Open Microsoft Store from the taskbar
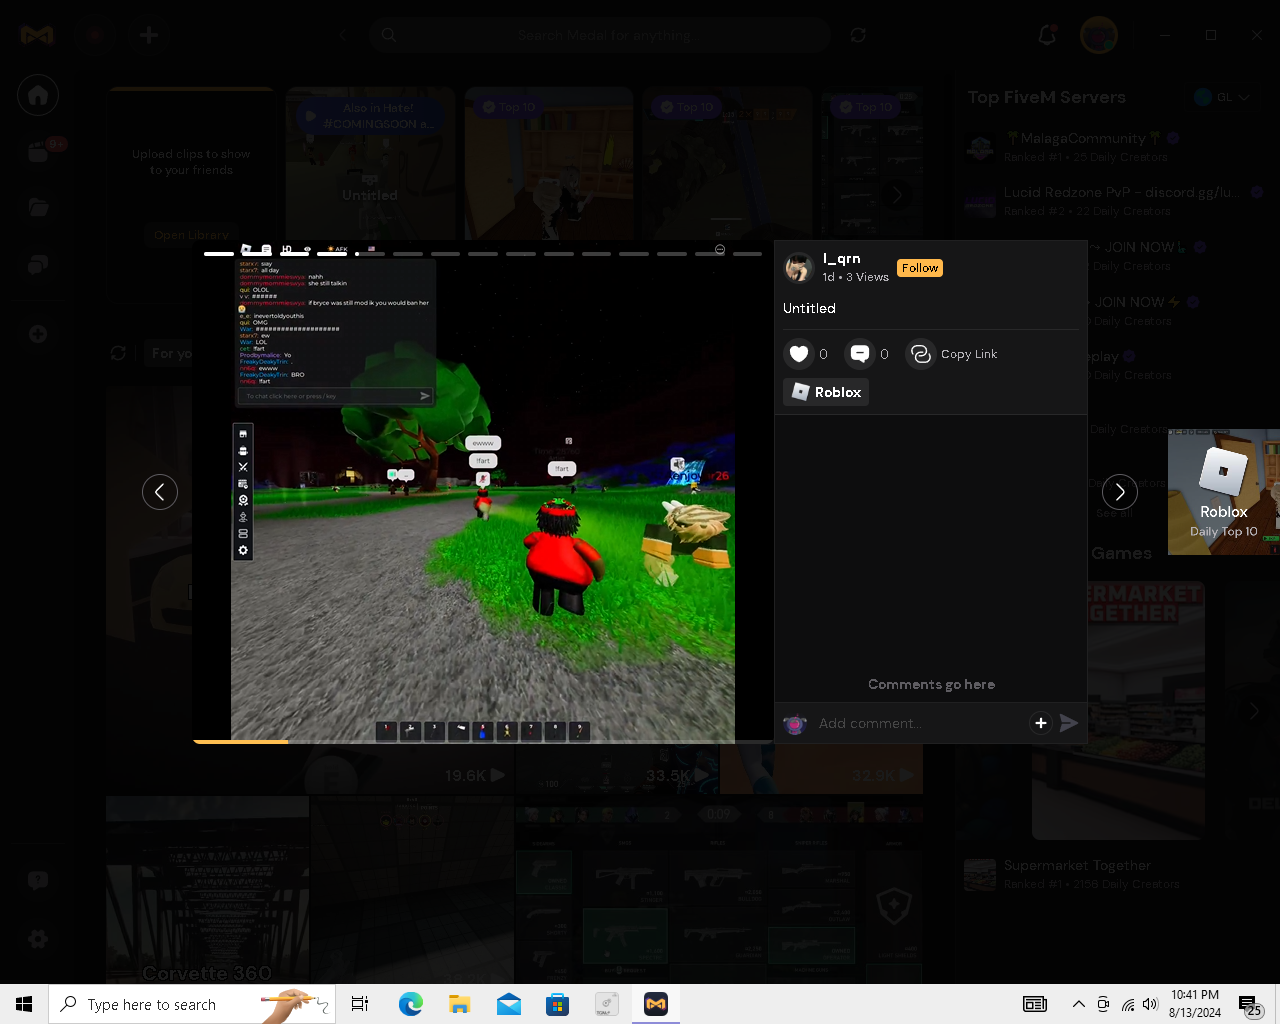This screenshot has width=1280, height=1024. (x=557, y=1004)
